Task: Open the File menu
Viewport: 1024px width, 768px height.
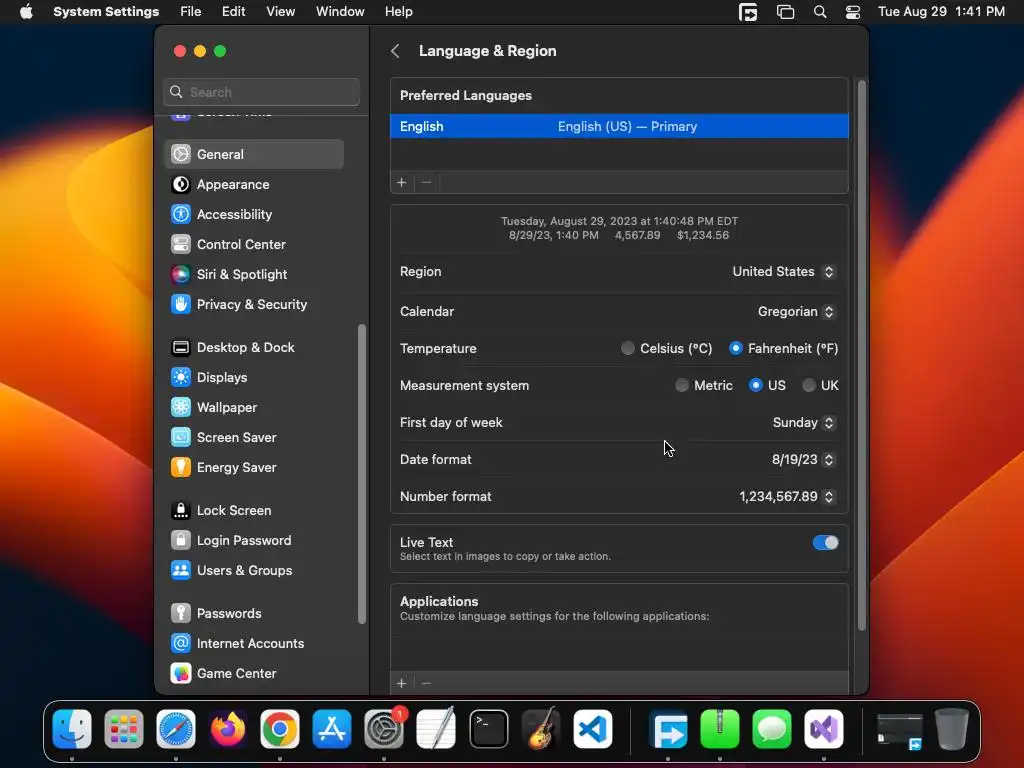Action: (x=191, y=12)
